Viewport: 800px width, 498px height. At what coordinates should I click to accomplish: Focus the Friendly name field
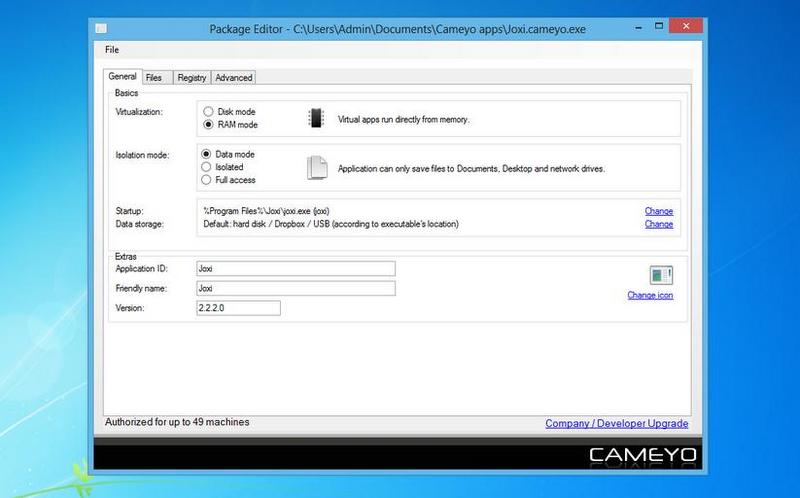pos(296,288)
